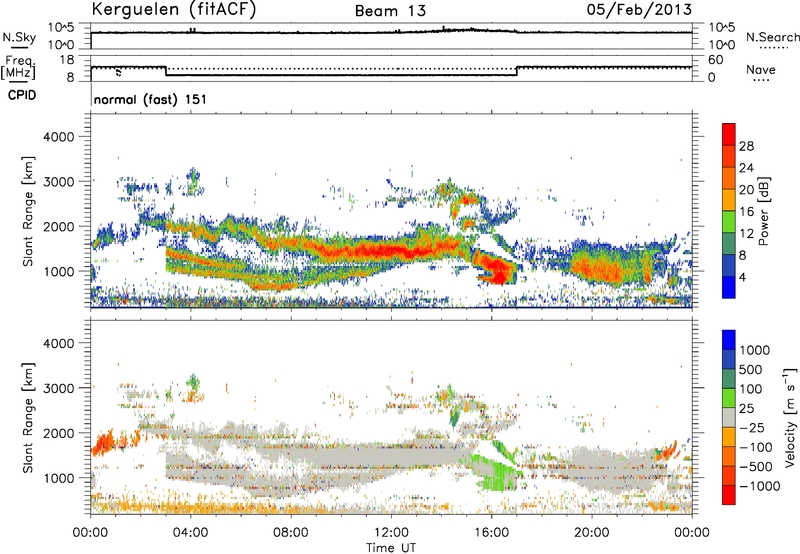Click the "Kerguelen (fitACF)" plot title
The width and height of the screenshot is (800, 554).
(173, 9)
